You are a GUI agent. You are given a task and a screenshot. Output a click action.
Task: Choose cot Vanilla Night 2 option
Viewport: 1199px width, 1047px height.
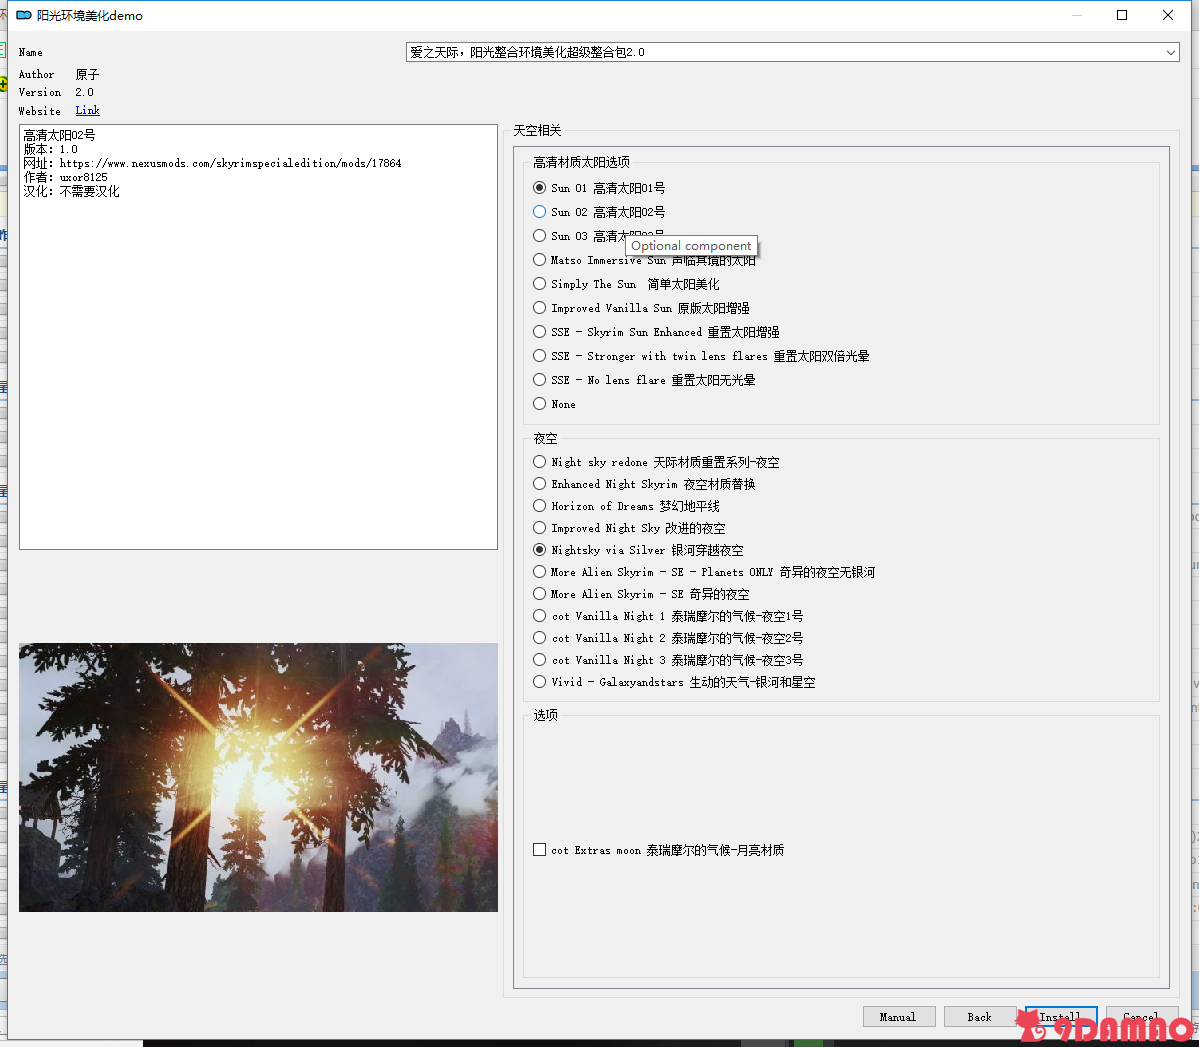pos(540,638)
